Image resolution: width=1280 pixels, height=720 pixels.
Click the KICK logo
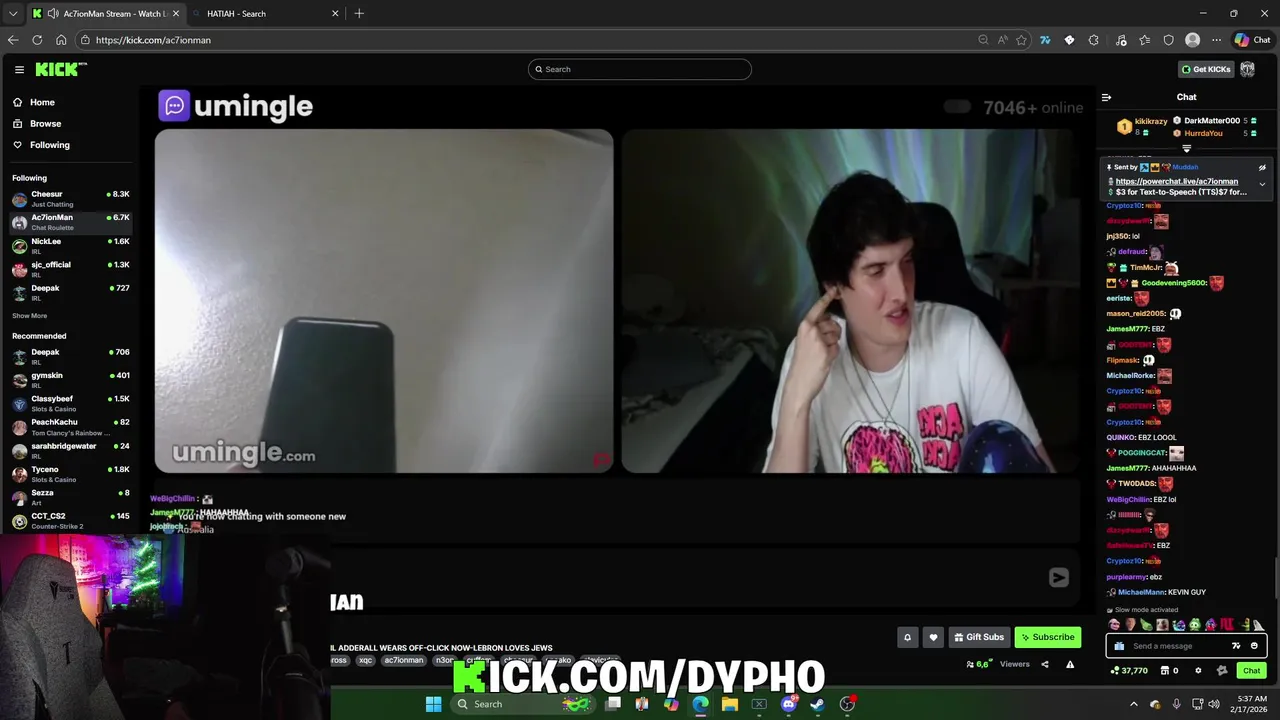pos(61,69)
